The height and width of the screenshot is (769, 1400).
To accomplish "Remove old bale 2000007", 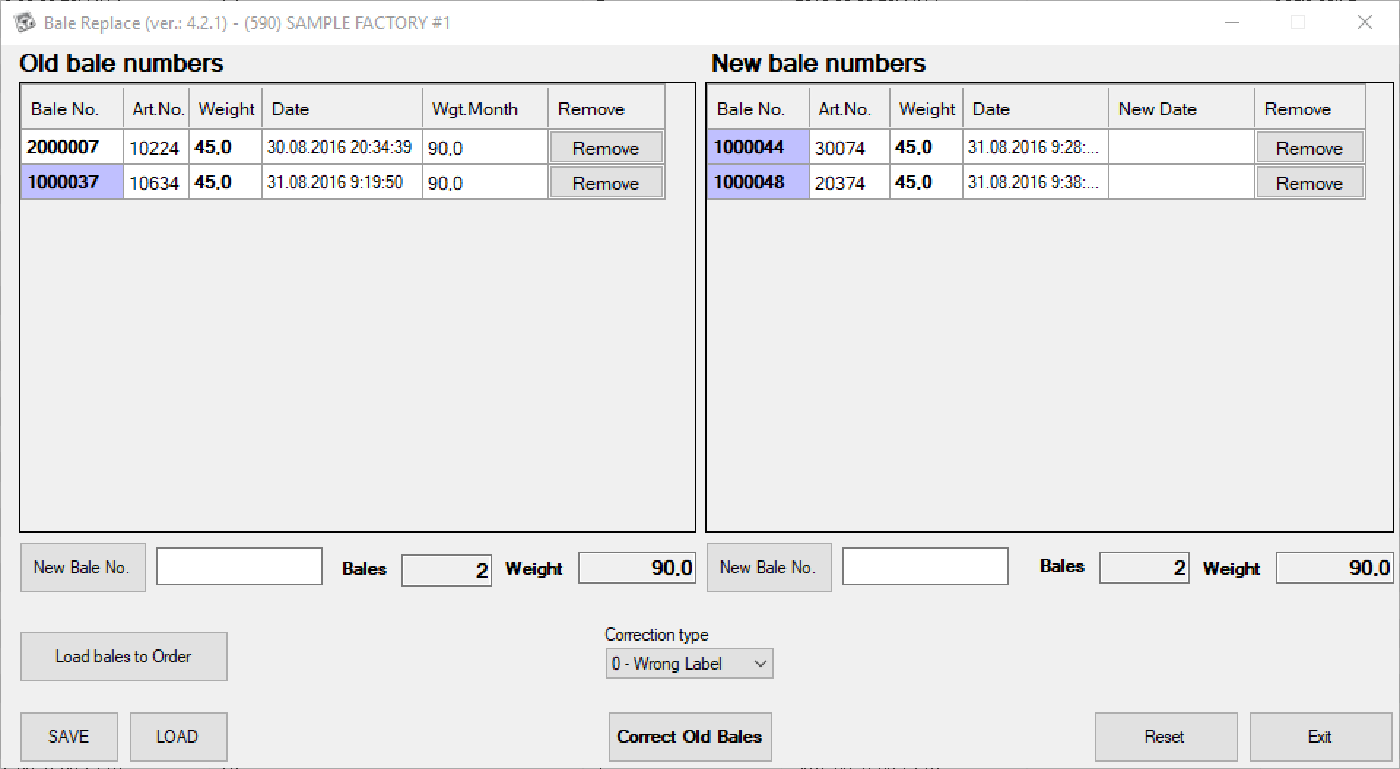I will [x=606, y=148].
